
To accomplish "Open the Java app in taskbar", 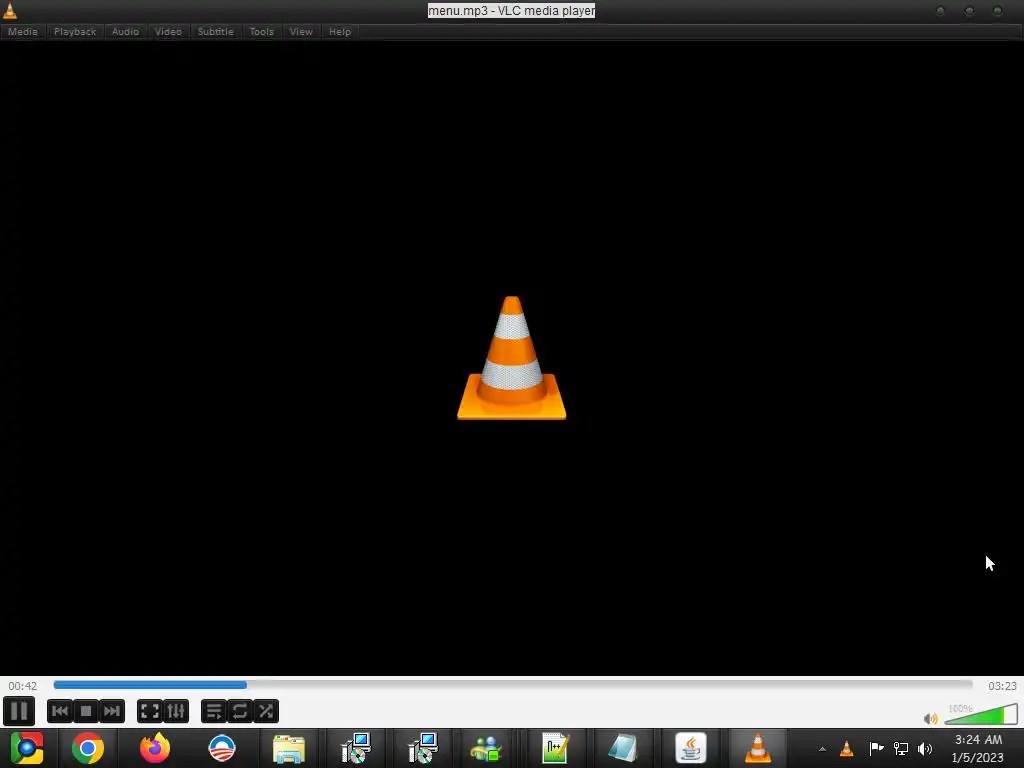I will pos(690,748).
